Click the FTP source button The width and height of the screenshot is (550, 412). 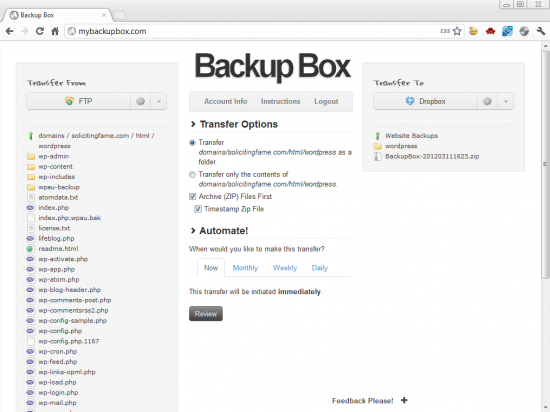coord(79,101)
